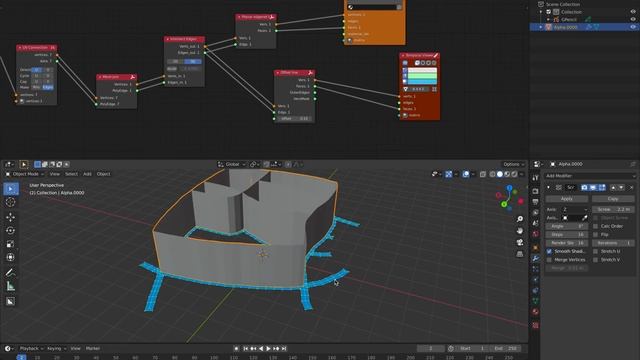640x360 pixels.
Task: Toggle screw modifier render camera icon
Action: (x=584, y=187)
